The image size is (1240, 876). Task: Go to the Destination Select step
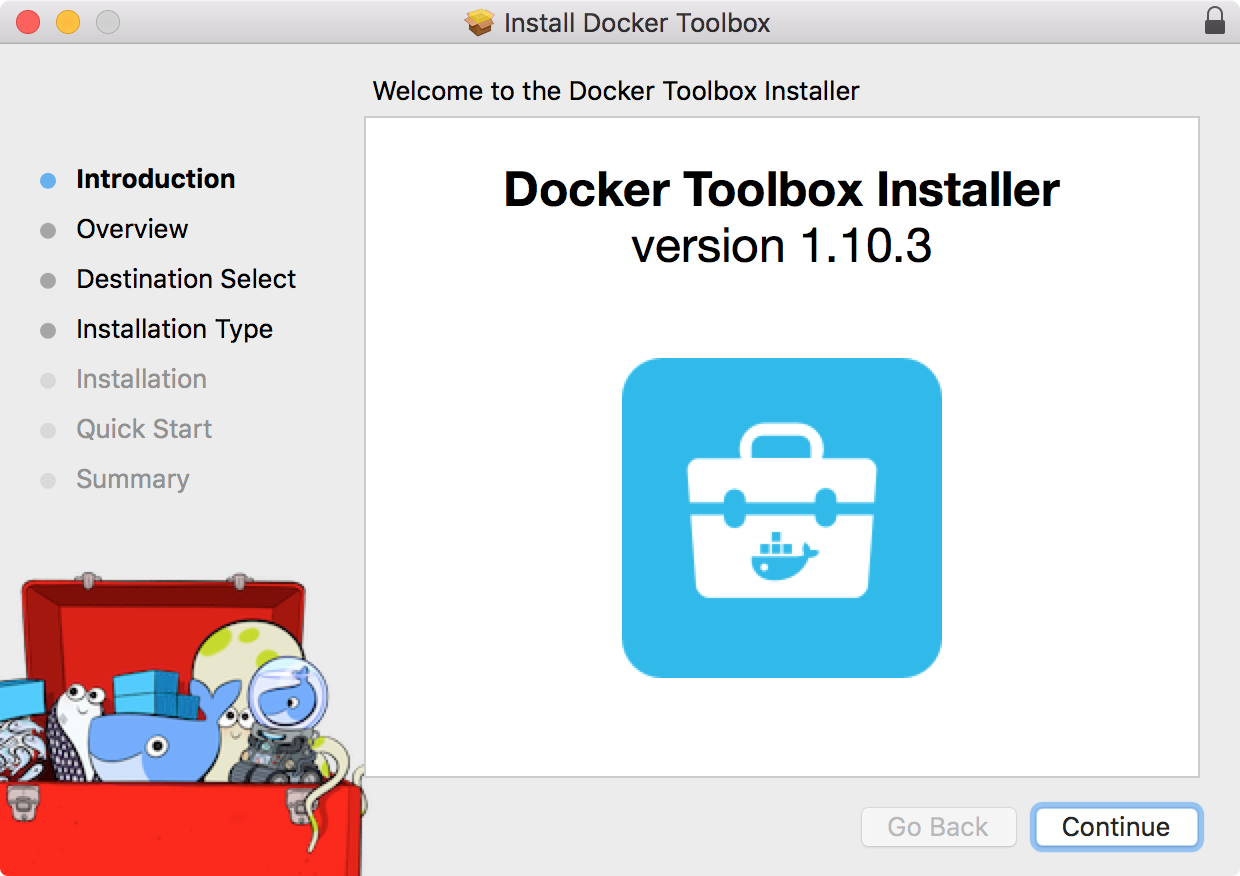point(186,279)
